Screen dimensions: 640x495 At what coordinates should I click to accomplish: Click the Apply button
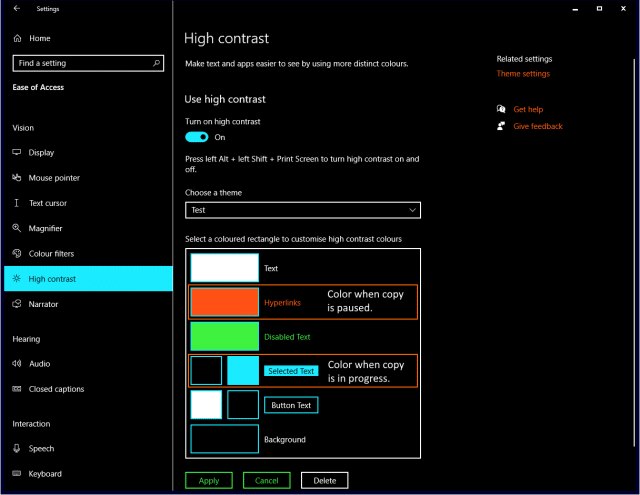pos(209,480)
